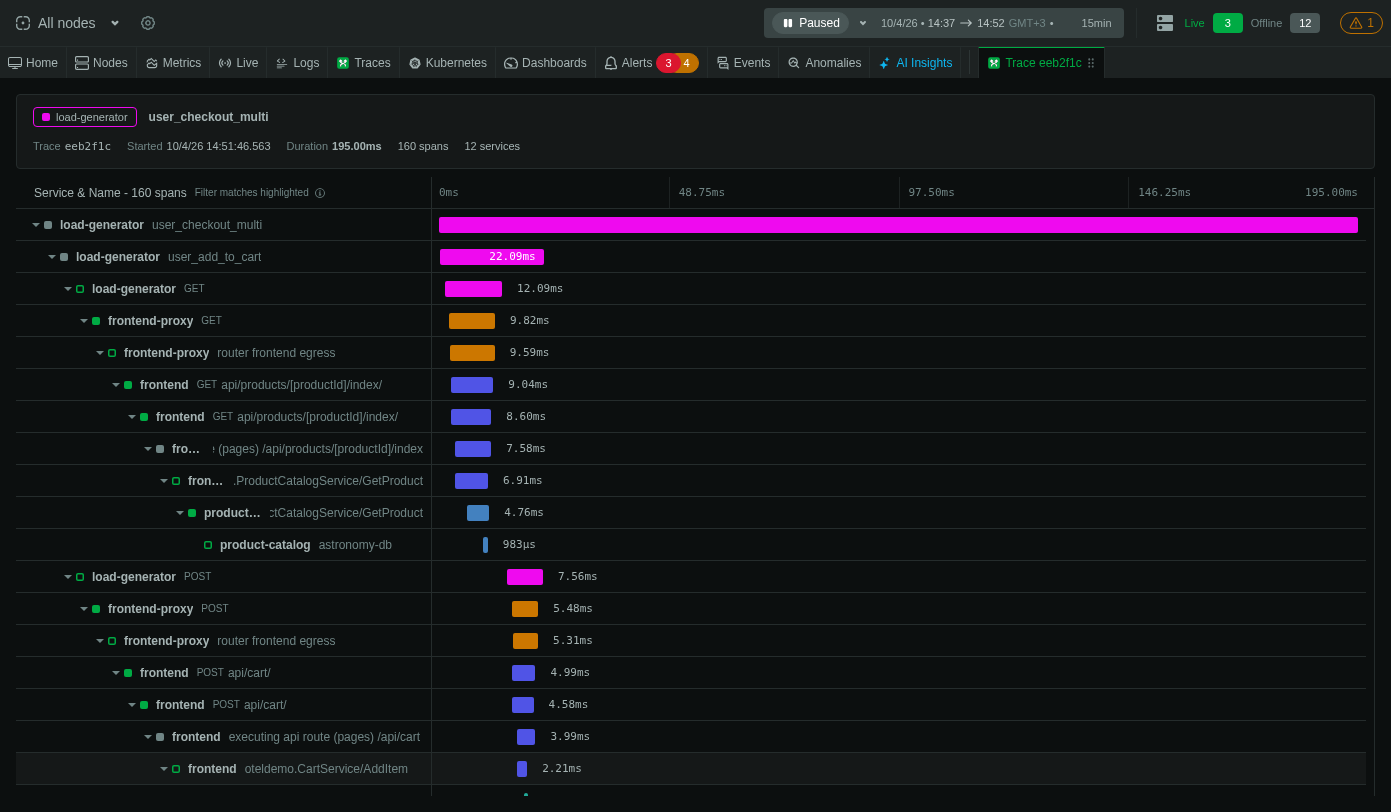The height and width of the screenshot is (812, 1391).
Task: Click the Offline nodes count badge 12
Action: 1305,23
